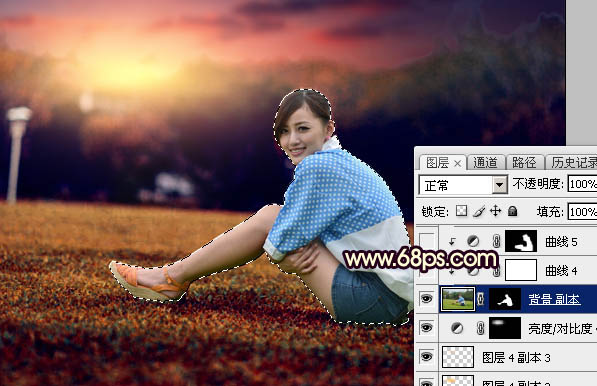Select the 背景 副本 layer mask thumbnail
Screen dimensions: 597x386
pos(505,299)
